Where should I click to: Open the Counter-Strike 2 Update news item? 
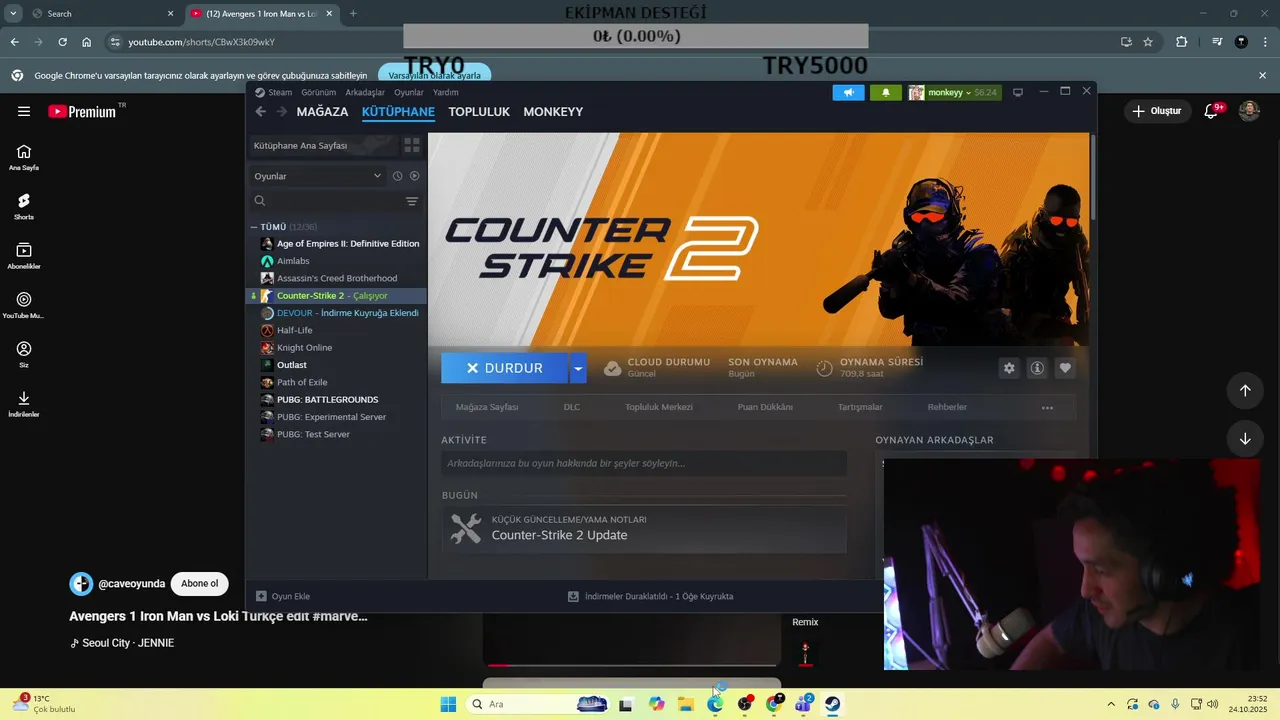point(644,528)
